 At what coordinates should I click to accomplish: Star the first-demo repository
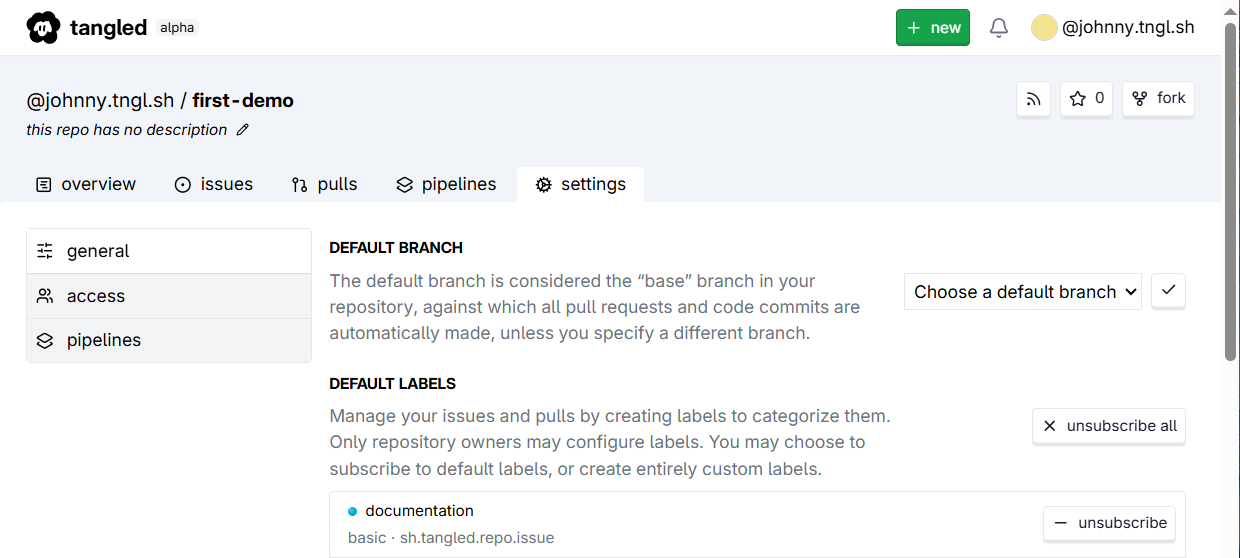1086,99
